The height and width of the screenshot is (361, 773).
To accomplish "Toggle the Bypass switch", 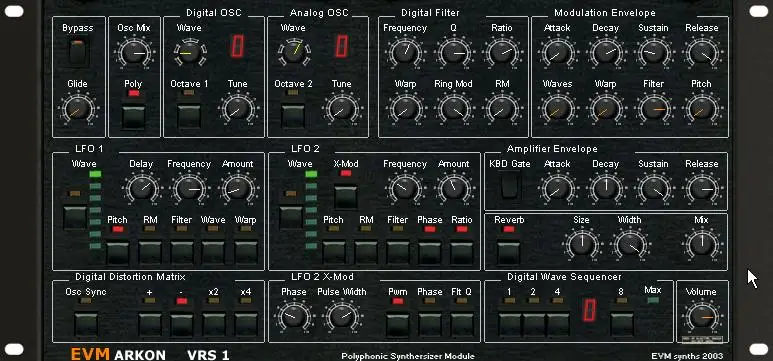I will click(x=77, y=52).
